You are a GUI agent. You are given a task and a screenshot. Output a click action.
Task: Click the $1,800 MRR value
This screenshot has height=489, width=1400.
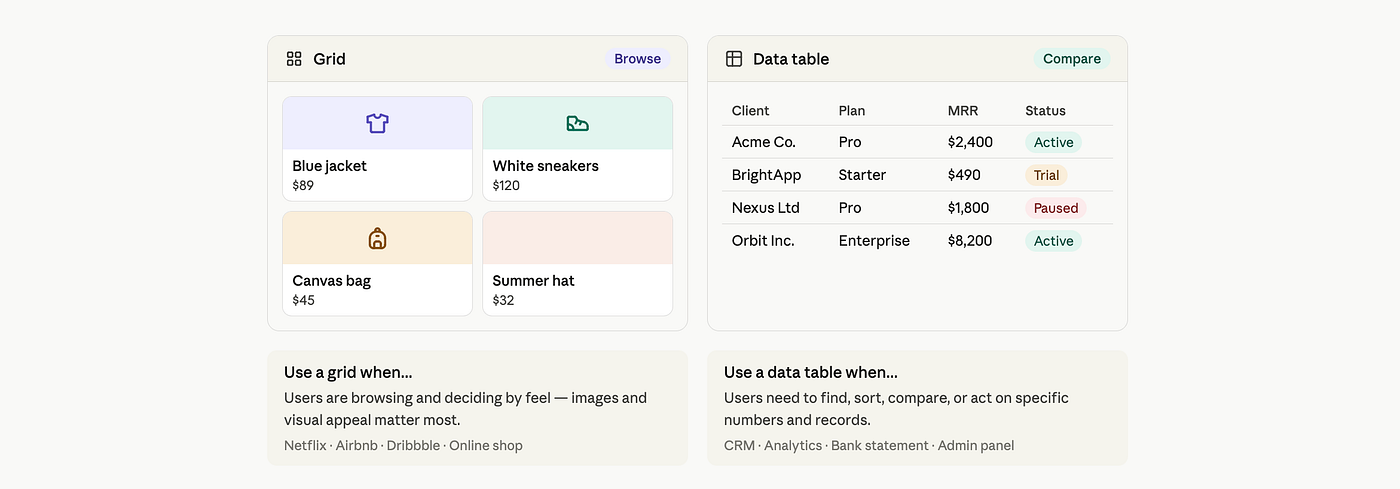[968, 208]
